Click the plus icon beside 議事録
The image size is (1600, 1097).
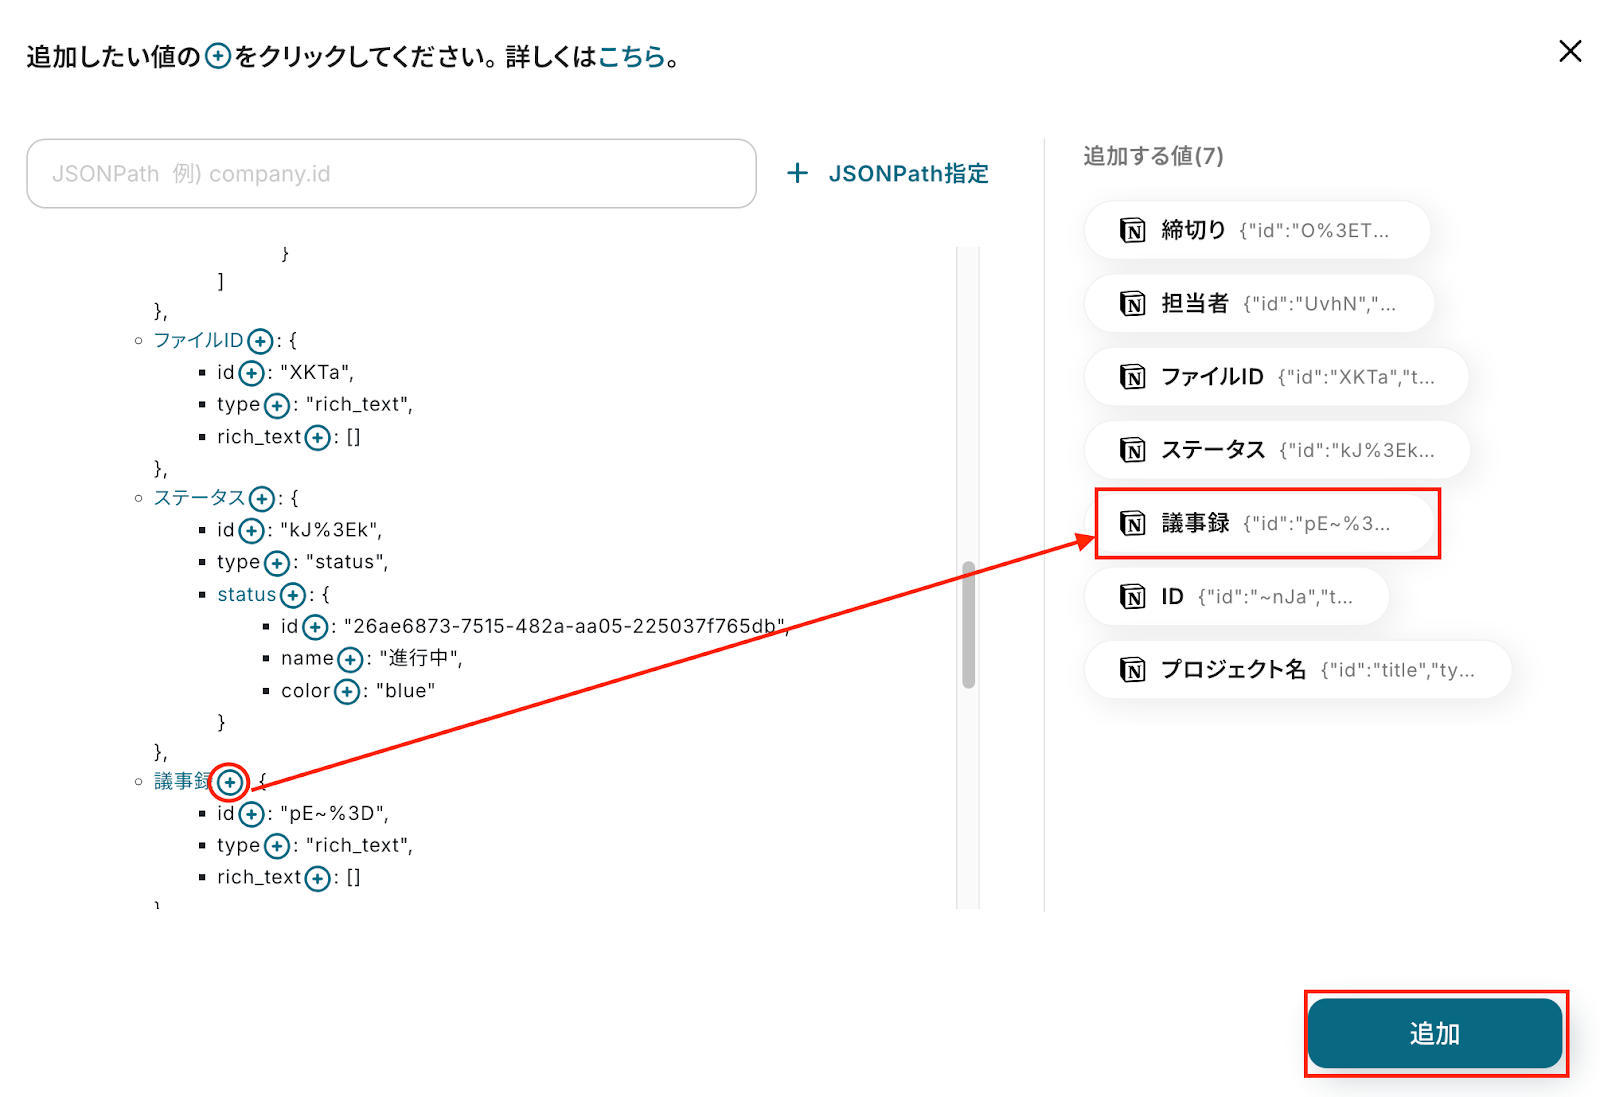click(230, 782)
